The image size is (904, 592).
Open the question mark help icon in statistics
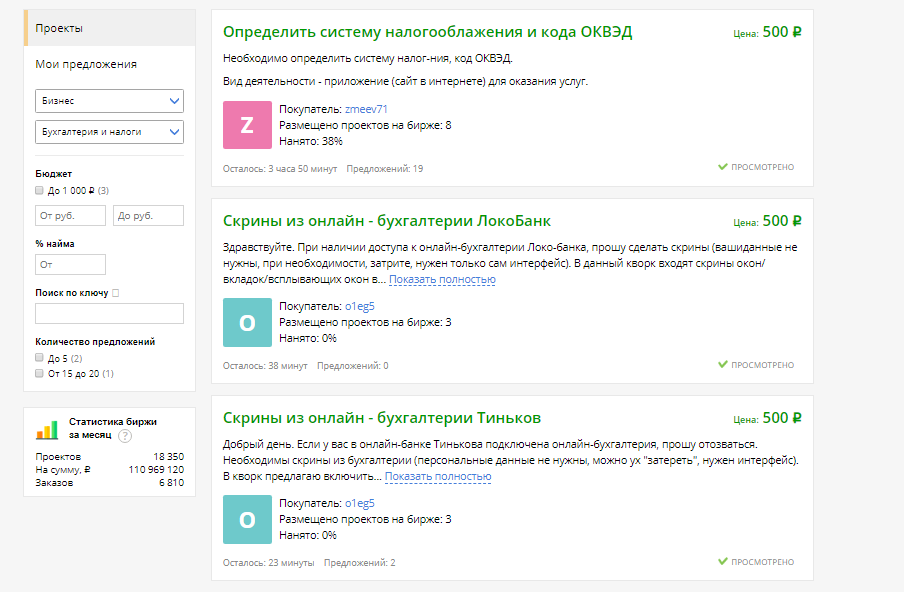[125, 436]
